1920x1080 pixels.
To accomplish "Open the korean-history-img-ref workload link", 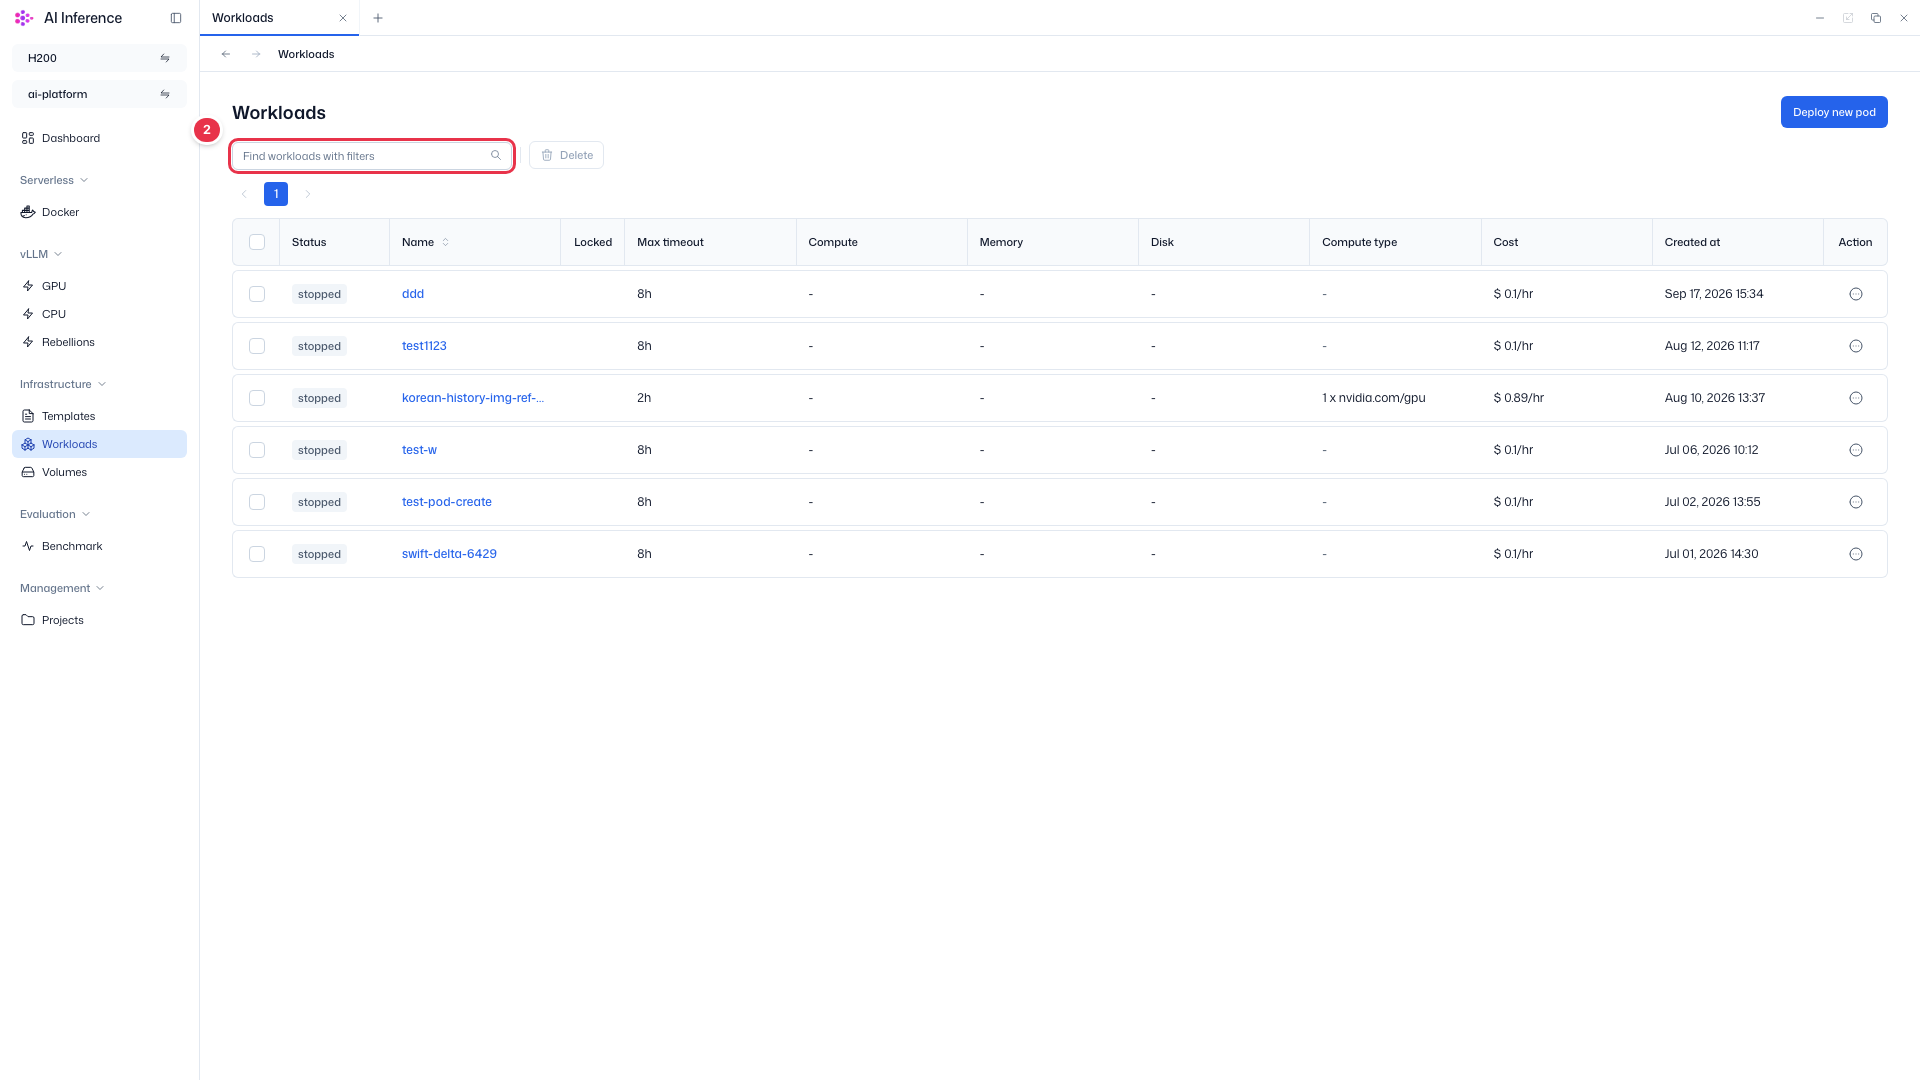I will (473, 398).
